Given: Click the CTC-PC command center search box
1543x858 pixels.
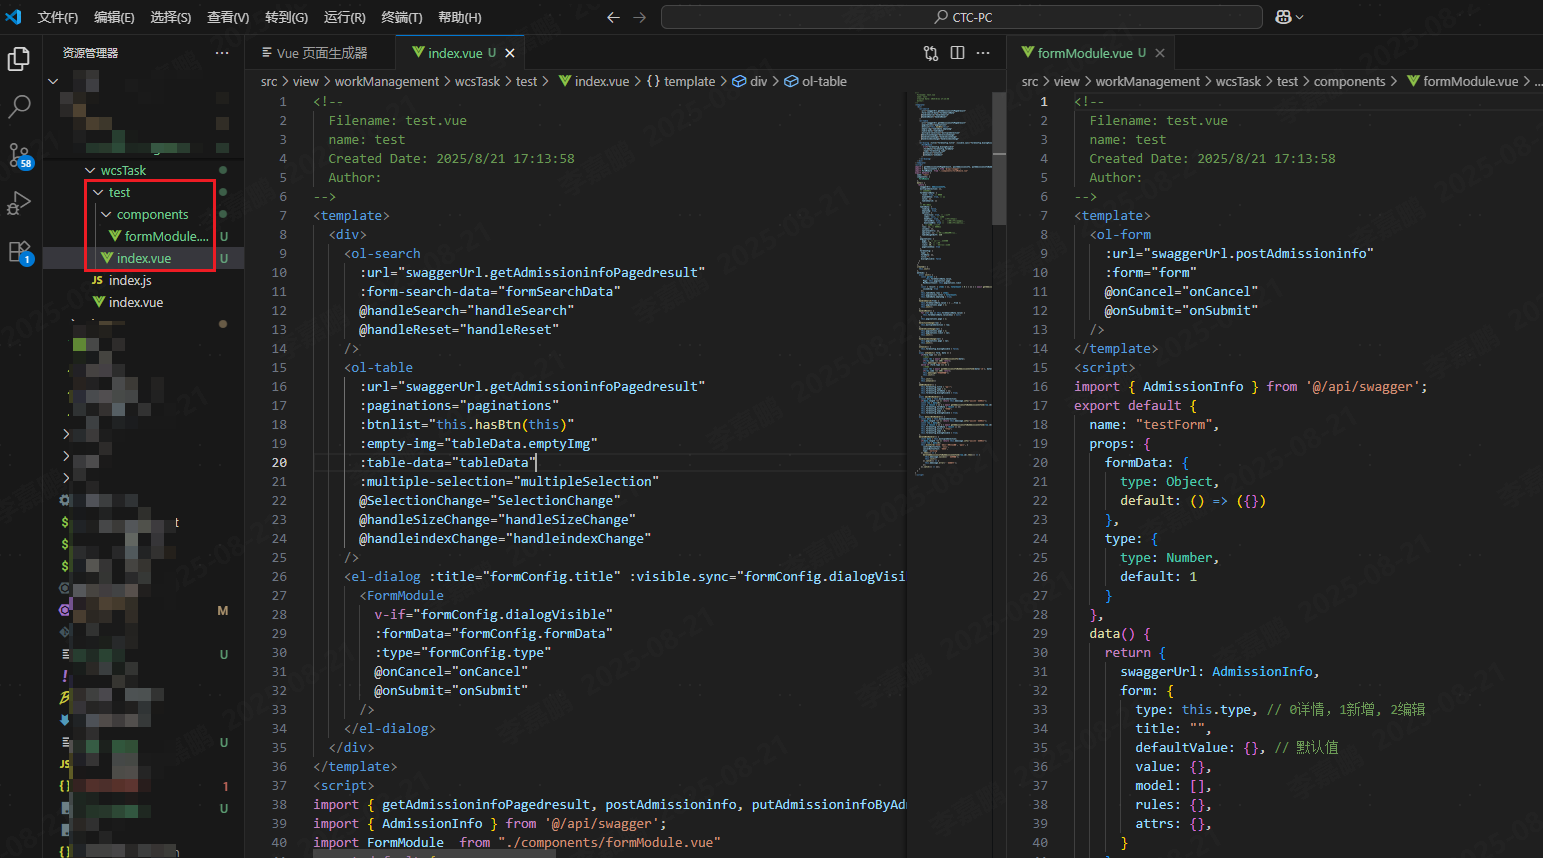Looking at the screenshot, I should click(x=962, y=17).
